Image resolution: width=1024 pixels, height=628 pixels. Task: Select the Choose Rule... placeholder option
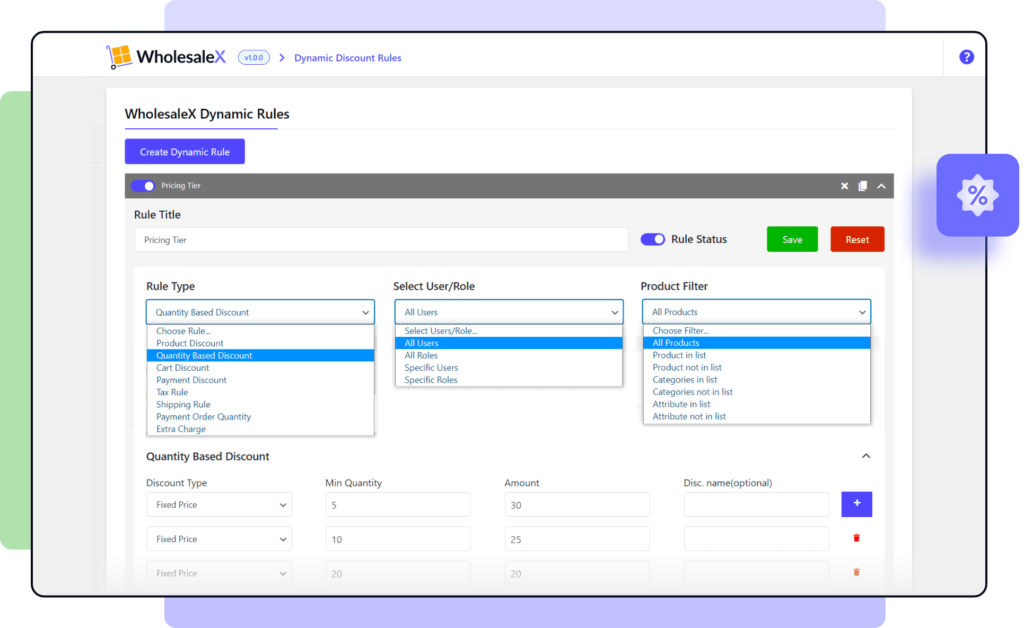[260, 331]
